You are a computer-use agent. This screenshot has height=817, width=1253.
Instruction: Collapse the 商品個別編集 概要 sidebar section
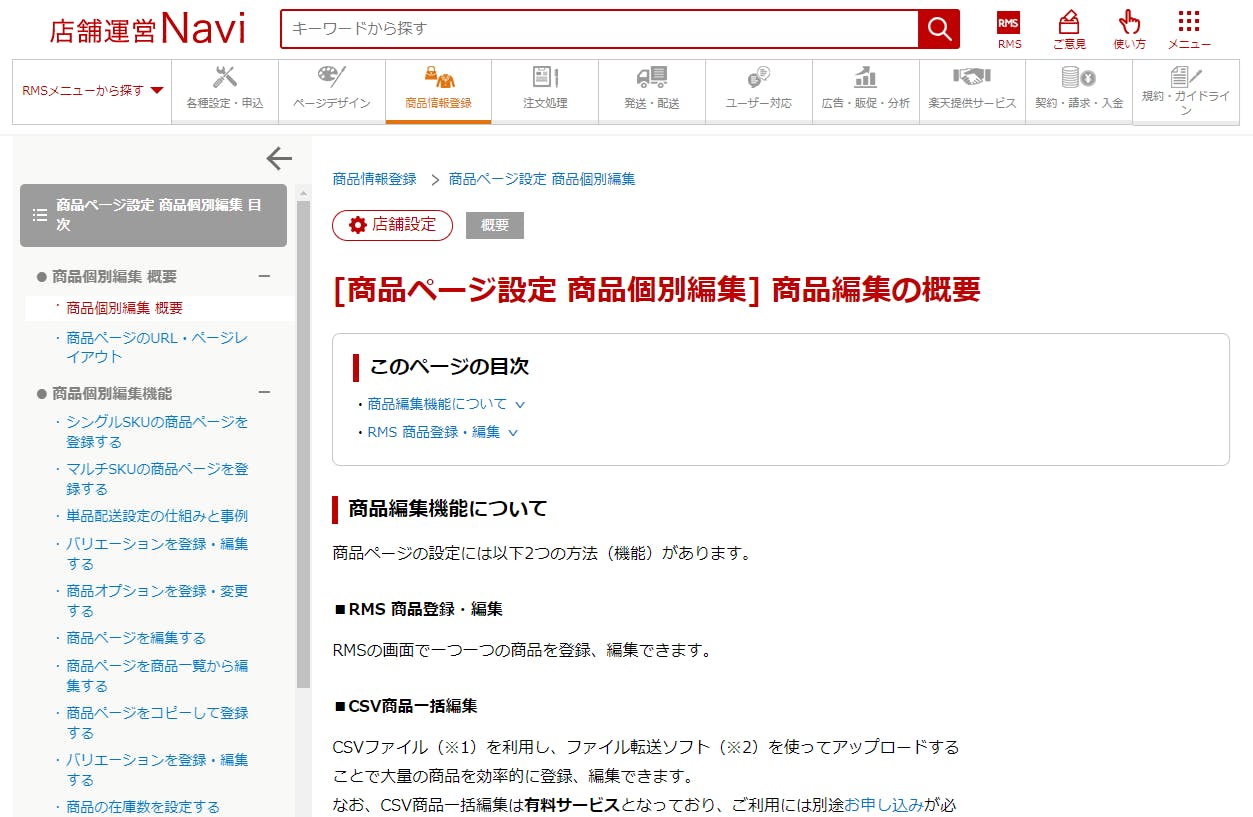point(264,277)
